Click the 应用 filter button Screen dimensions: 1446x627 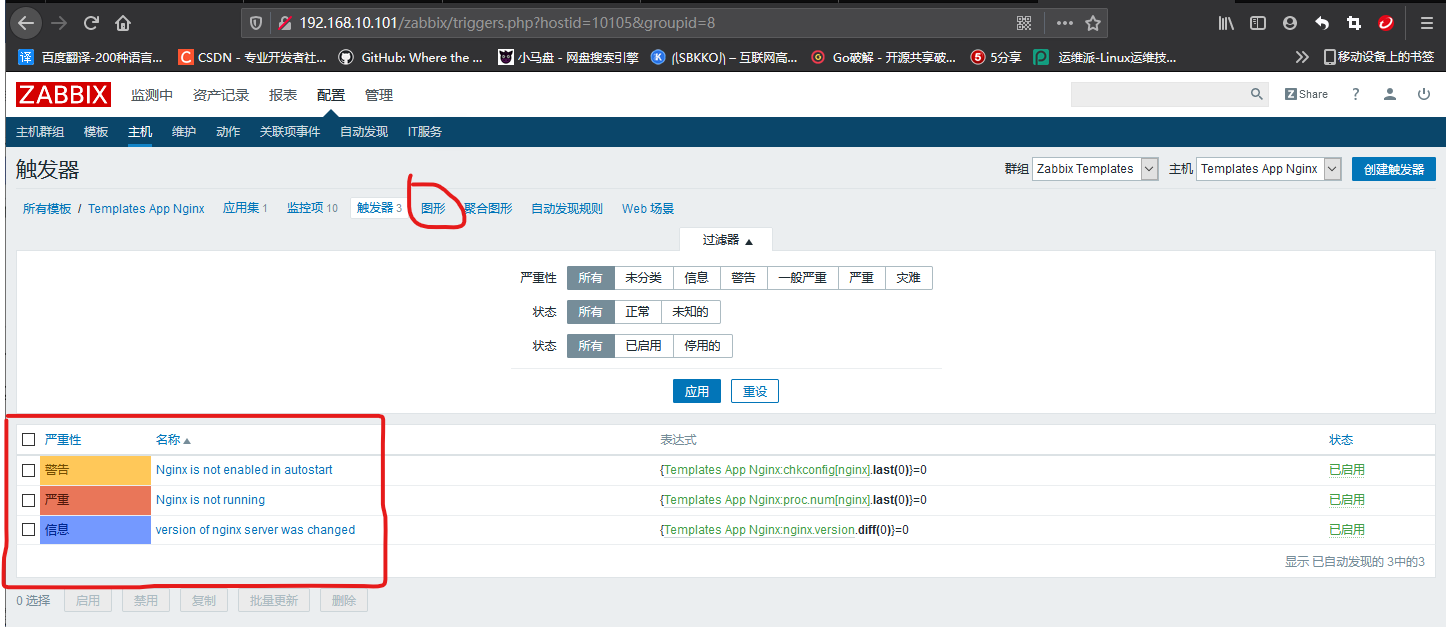697,391
